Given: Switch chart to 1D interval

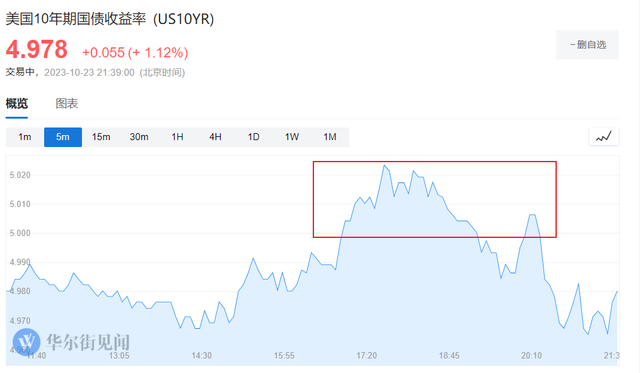Looking at the screenshot, I should pos(253,137).
